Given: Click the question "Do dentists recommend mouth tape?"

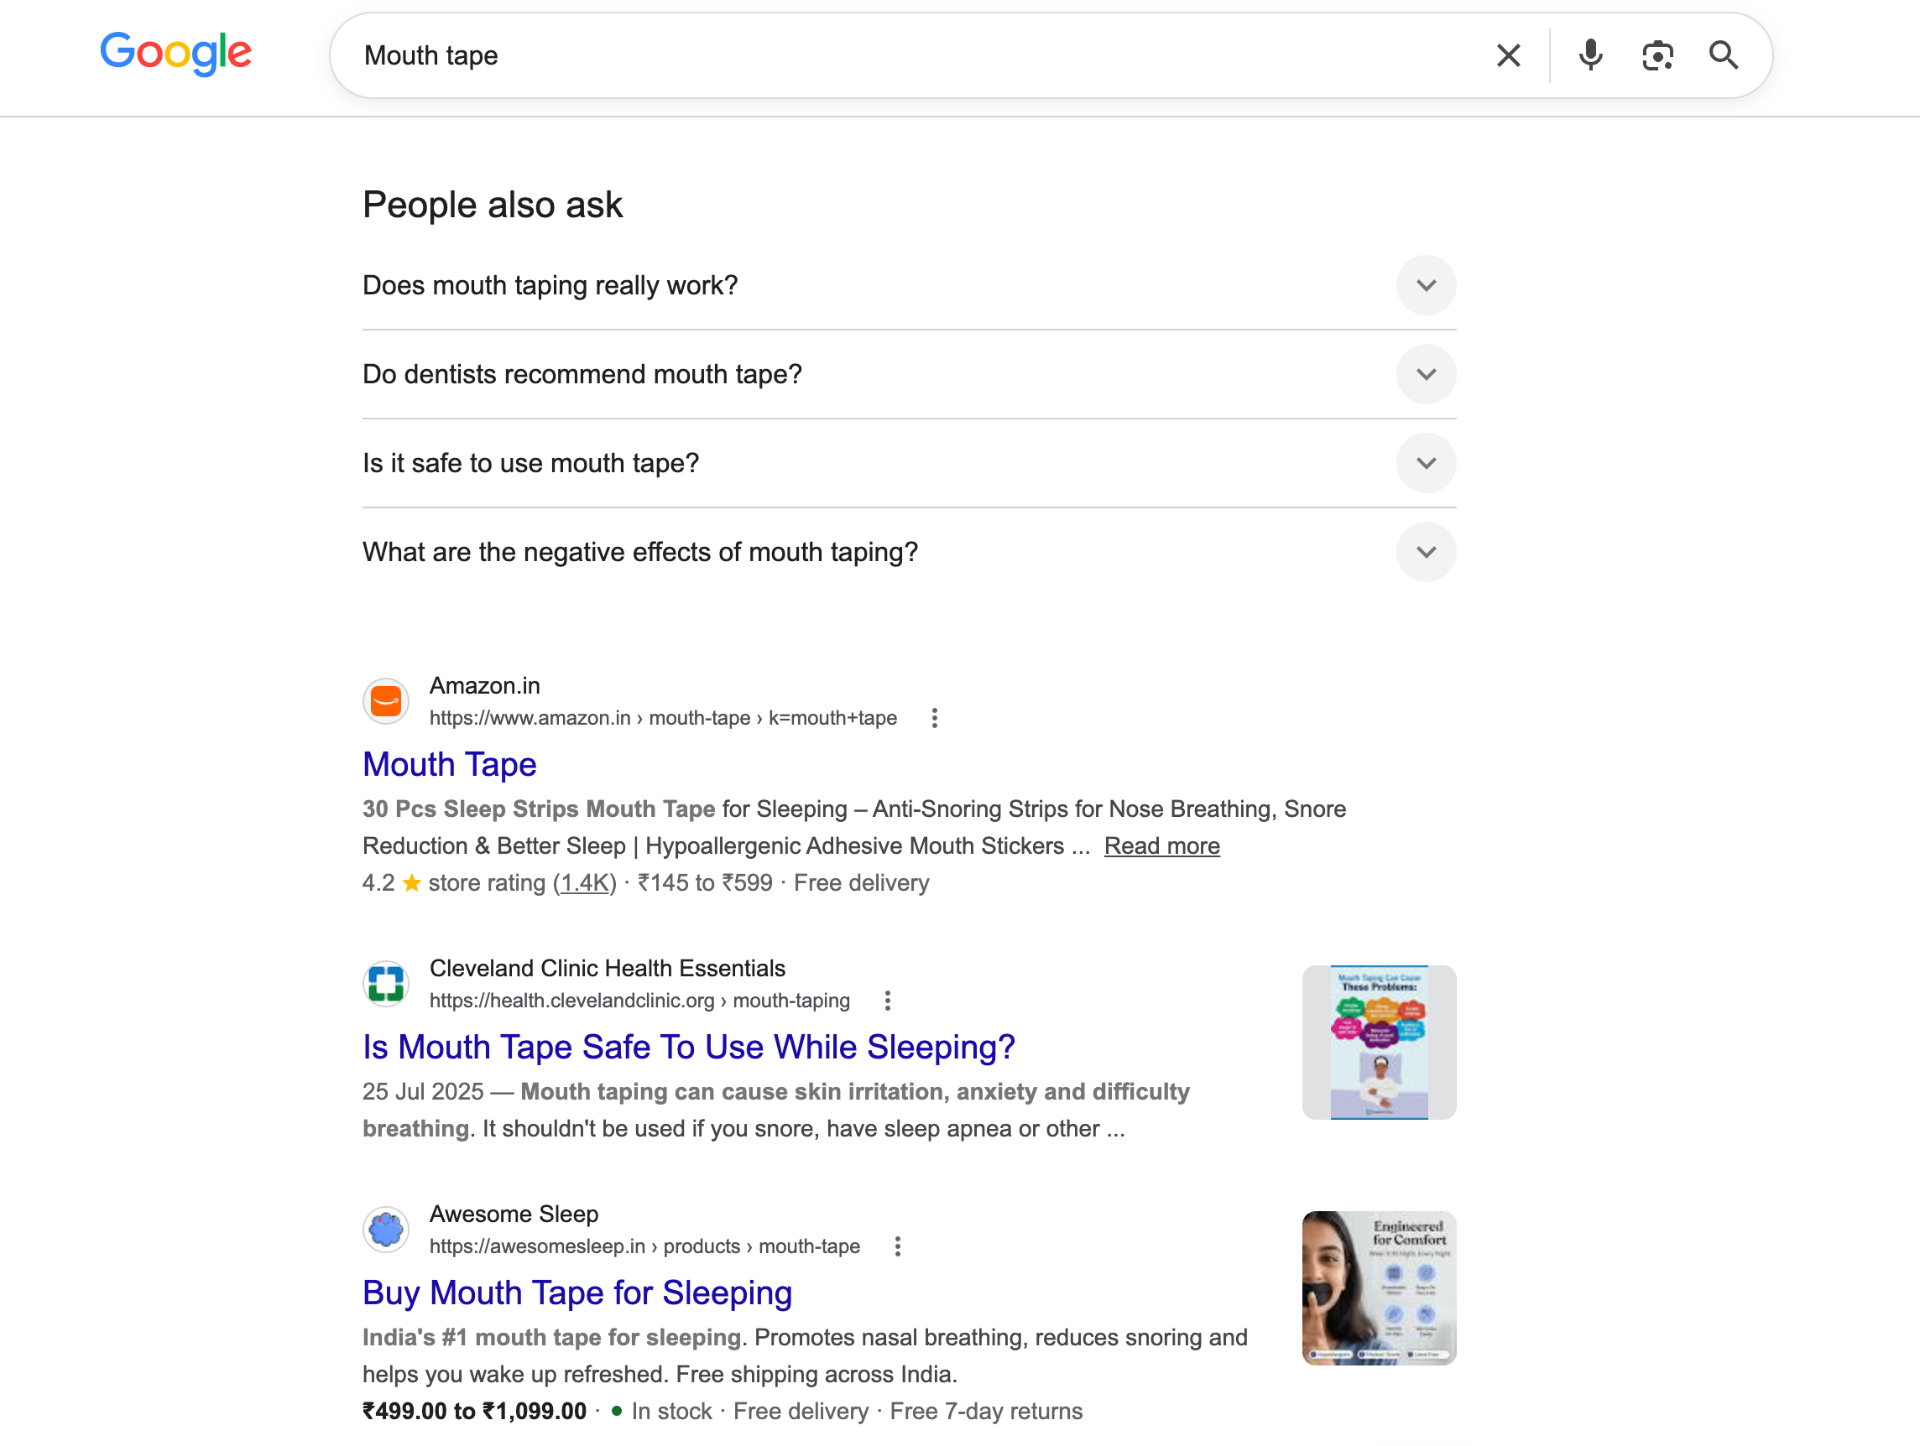Looking at the screenshot, I should coord(582,374).
